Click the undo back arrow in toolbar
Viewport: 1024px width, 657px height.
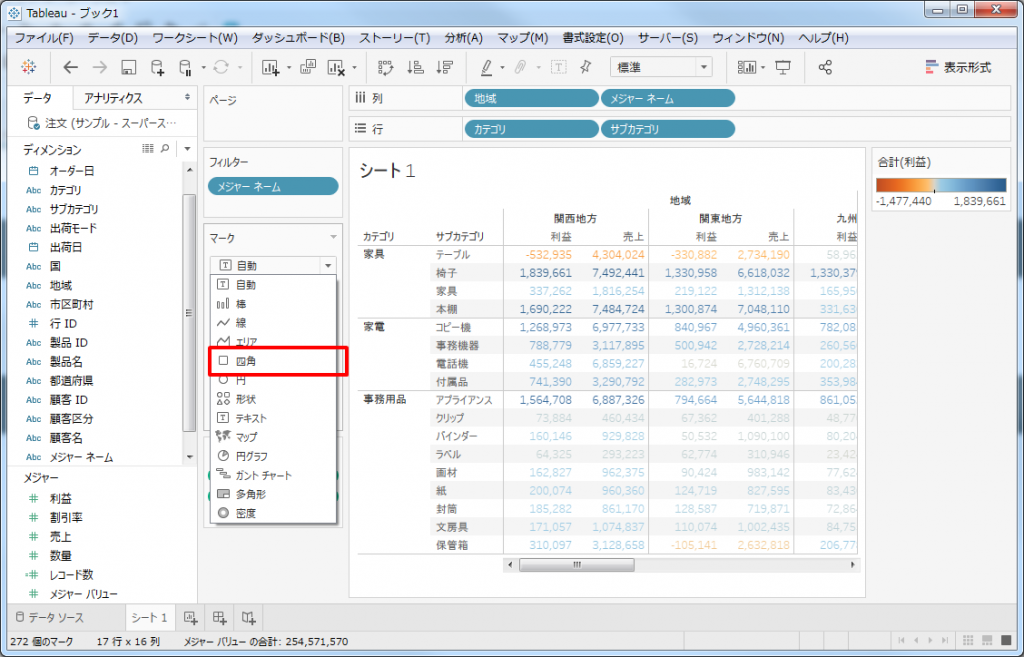pos(70,67)
